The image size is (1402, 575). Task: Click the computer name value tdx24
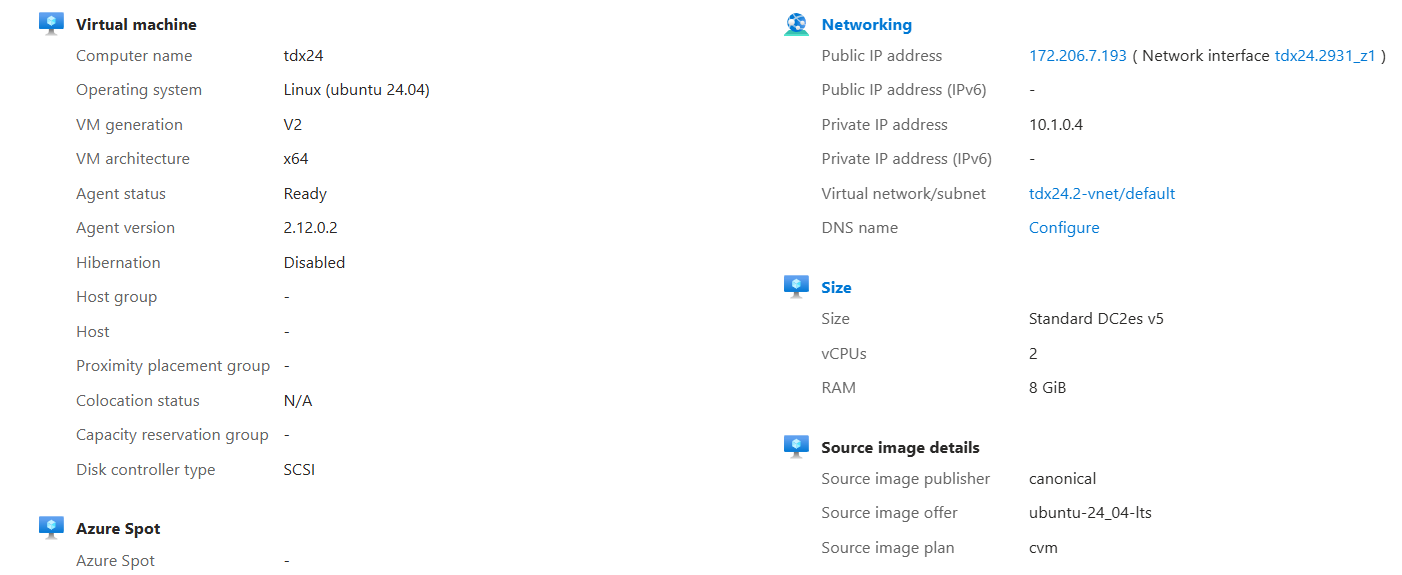[x=303, y=56]
